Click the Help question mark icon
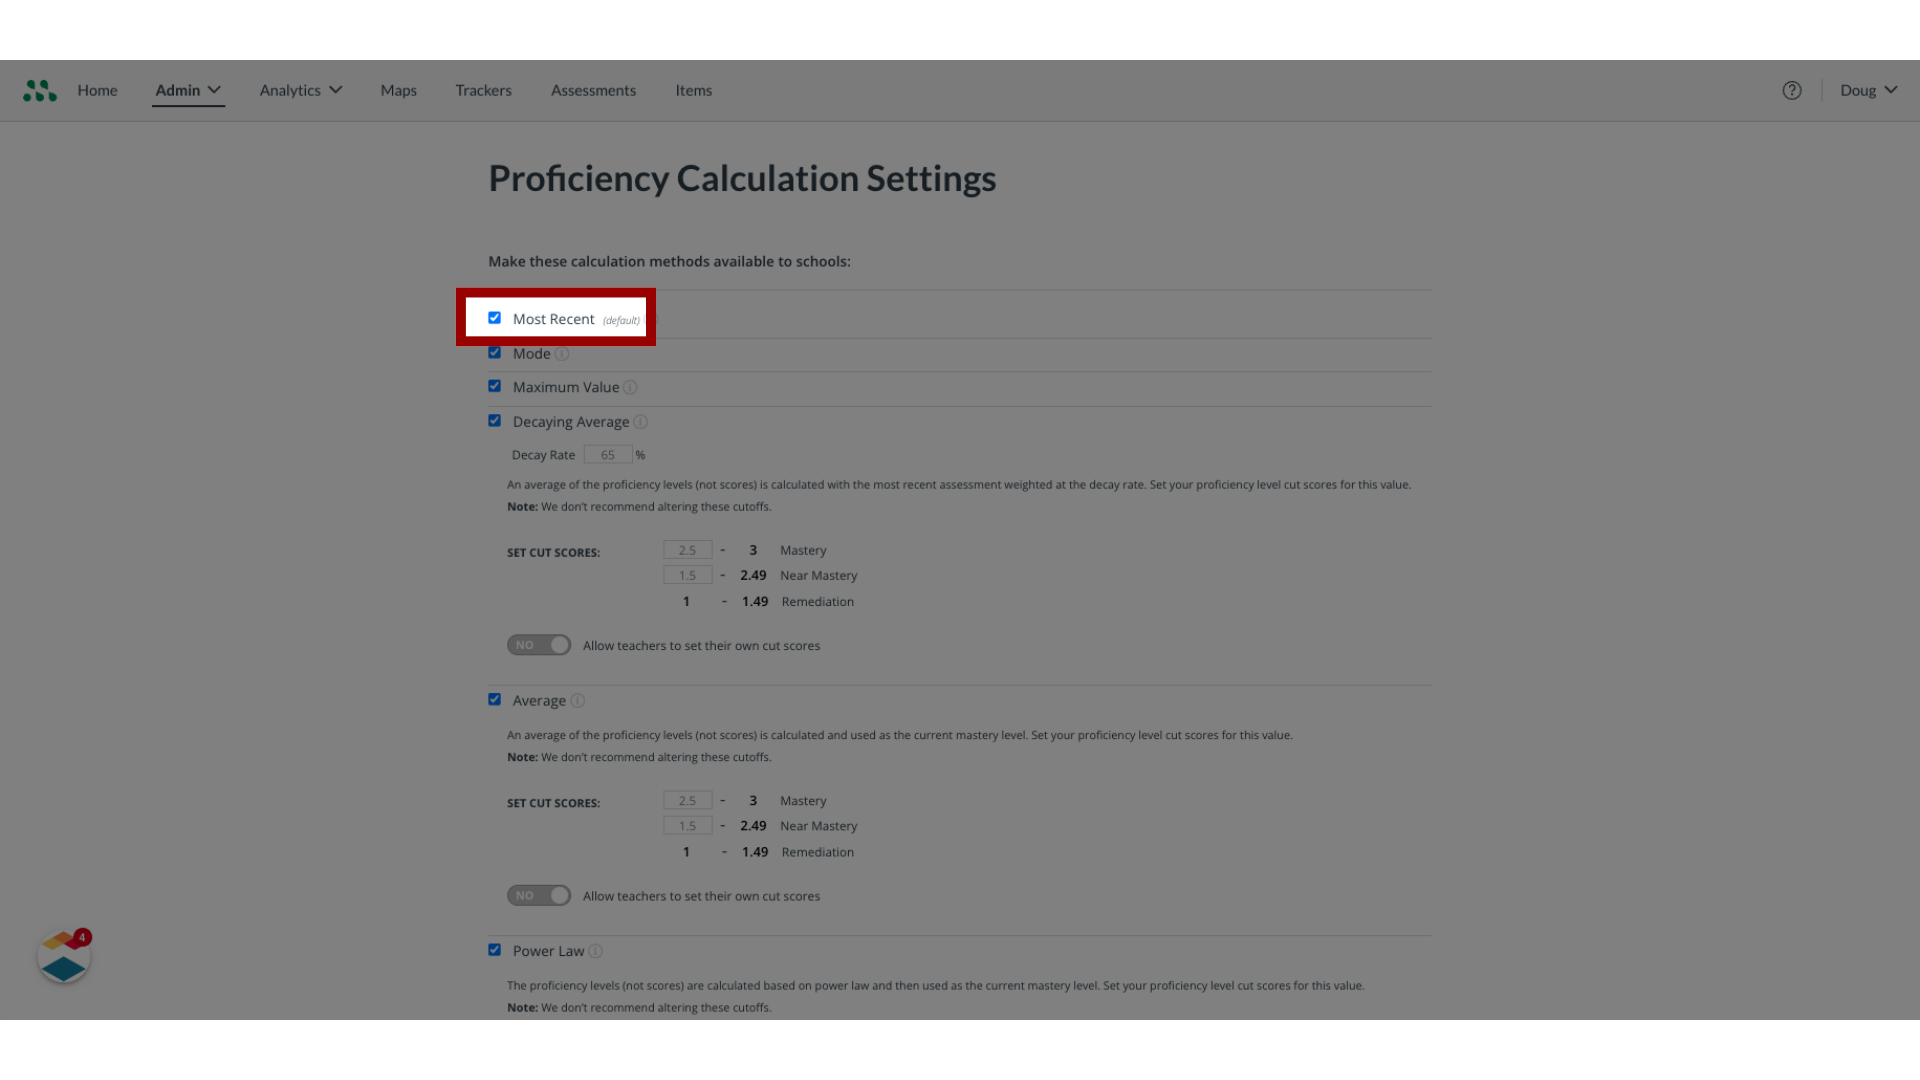This screenshot has width=1920, height=1080. pyautogui.click(x=1791, y=90)
